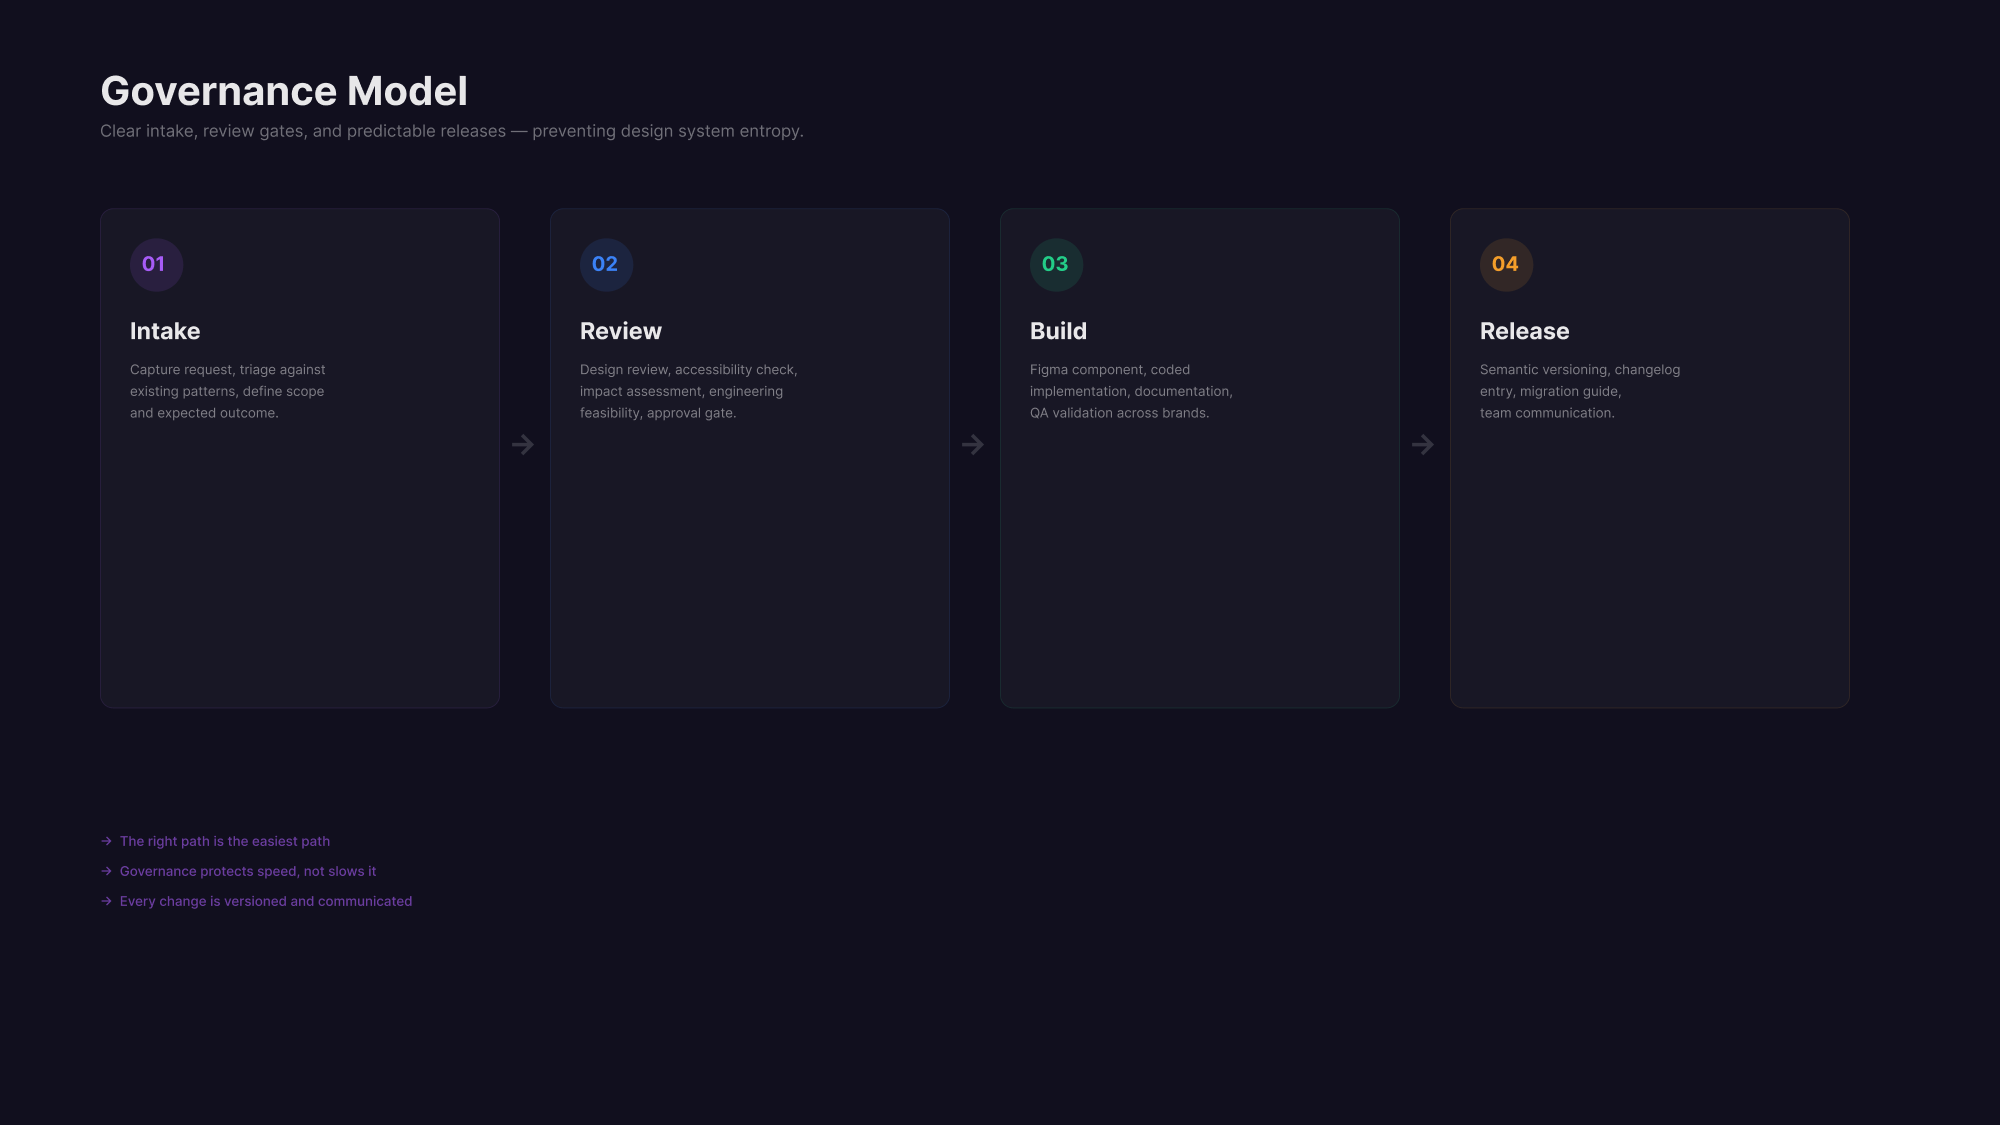
Task: Click the blue 02 step badge
Action: pyautogui.click(x=606, y=265)
